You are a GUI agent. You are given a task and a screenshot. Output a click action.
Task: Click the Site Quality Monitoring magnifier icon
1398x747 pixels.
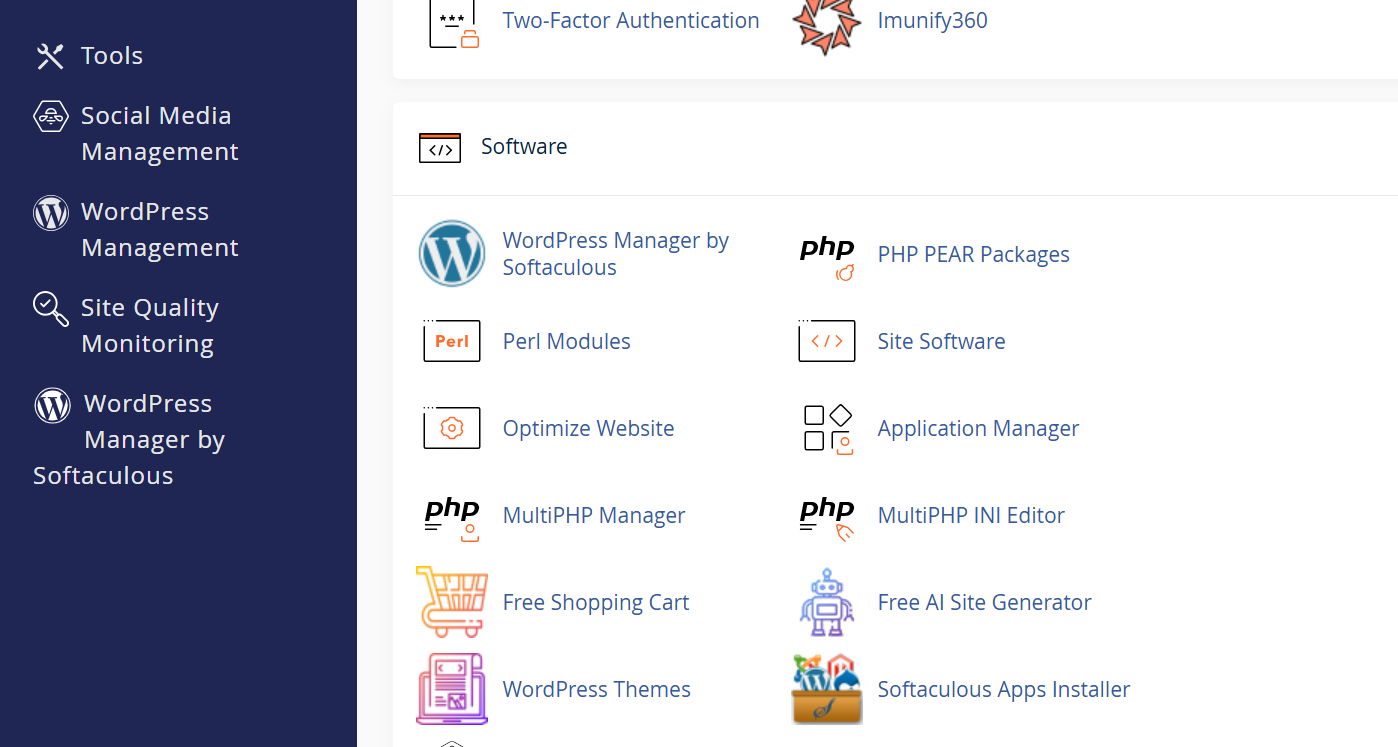click(51, 308)
